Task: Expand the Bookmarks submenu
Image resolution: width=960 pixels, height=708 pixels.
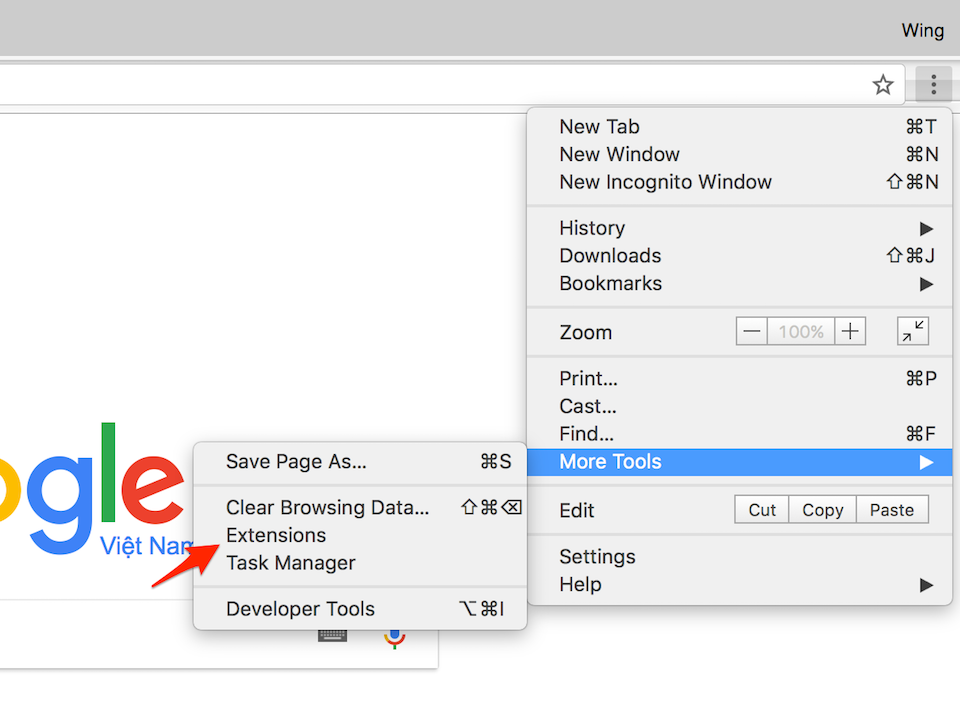Action: click(x=739, y=284)
